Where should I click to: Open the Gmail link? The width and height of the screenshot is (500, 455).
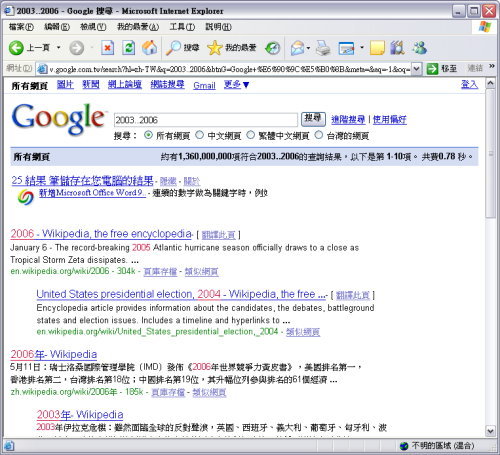204,86
